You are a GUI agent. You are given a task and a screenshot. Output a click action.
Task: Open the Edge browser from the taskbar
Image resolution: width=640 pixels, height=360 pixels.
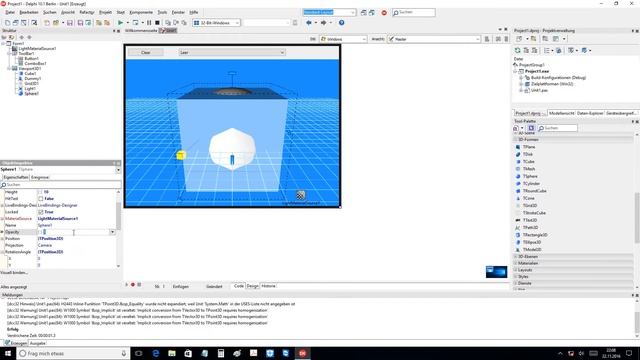156,353
